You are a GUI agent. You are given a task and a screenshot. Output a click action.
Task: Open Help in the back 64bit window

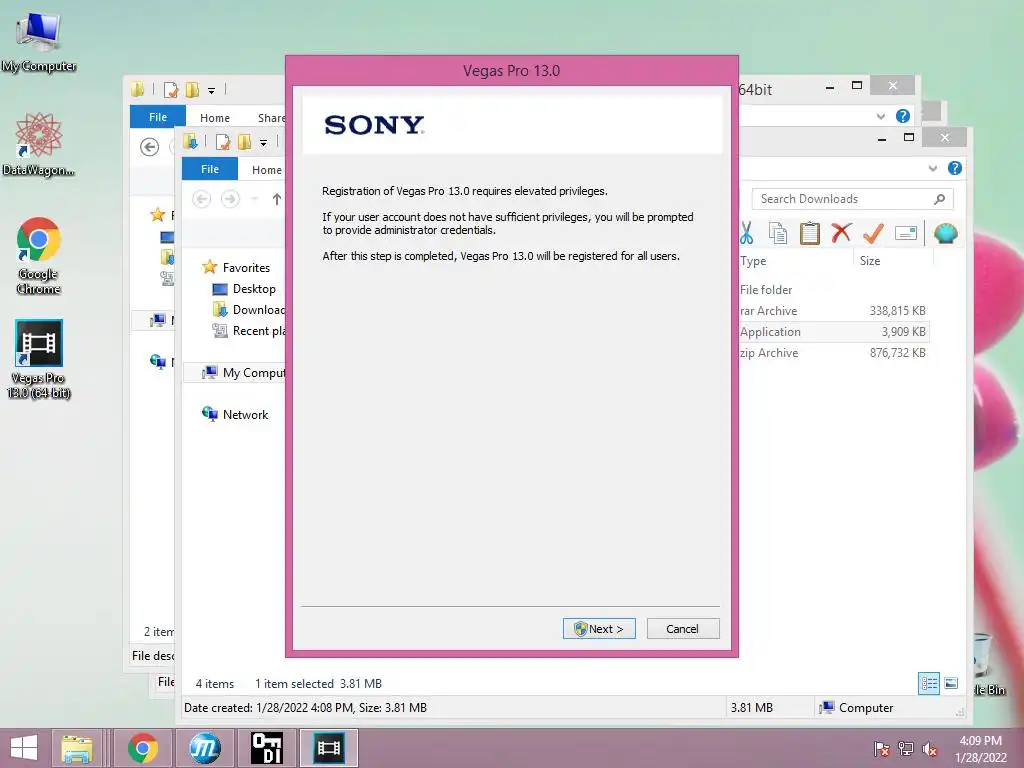903,116
